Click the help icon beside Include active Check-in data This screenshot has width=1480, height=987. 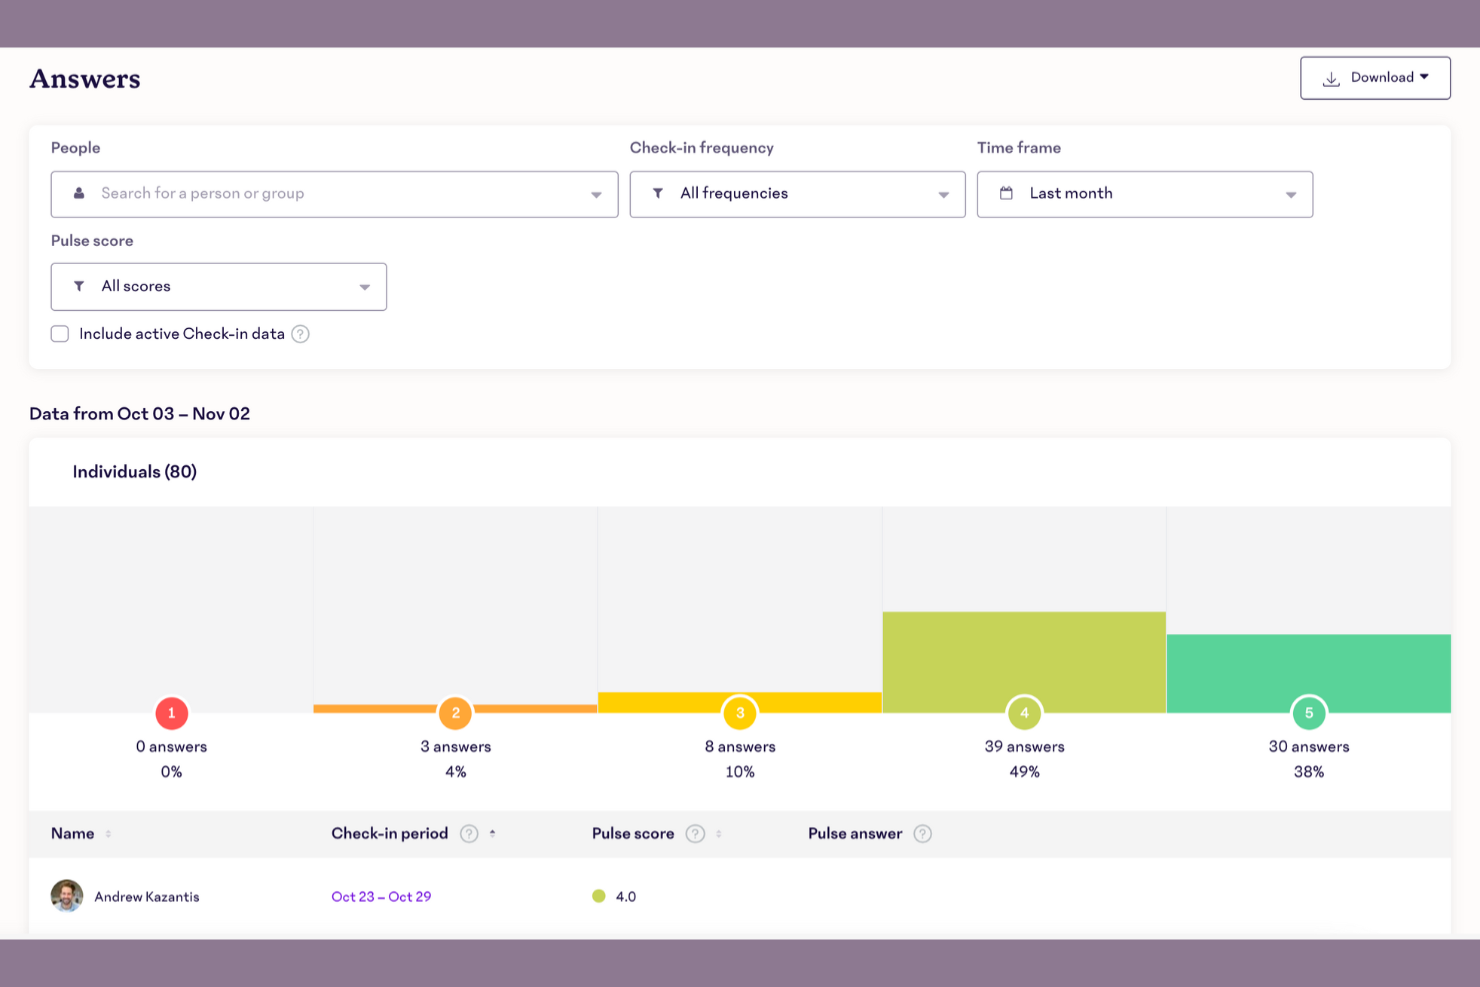[x=300, y=333]
